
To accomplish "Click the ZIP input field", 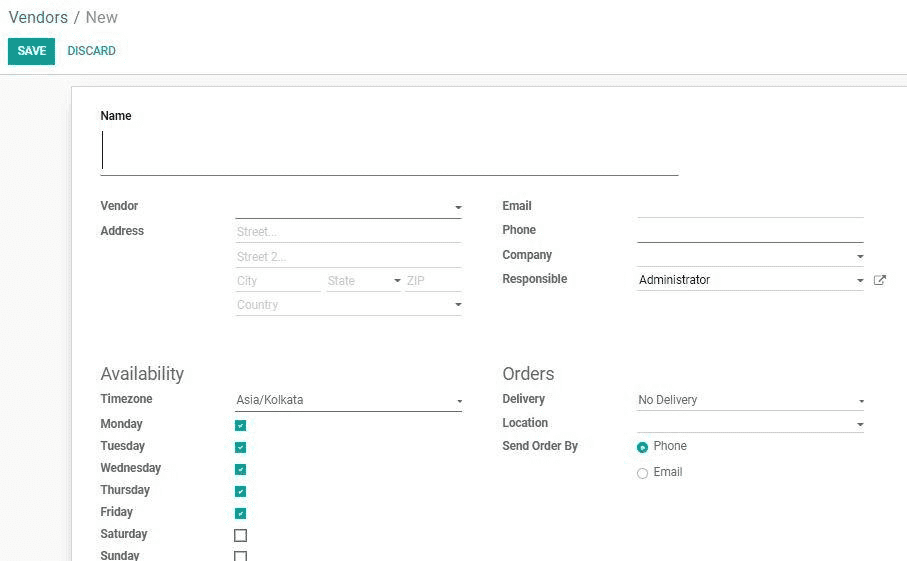I will click(x=433, y=280).
